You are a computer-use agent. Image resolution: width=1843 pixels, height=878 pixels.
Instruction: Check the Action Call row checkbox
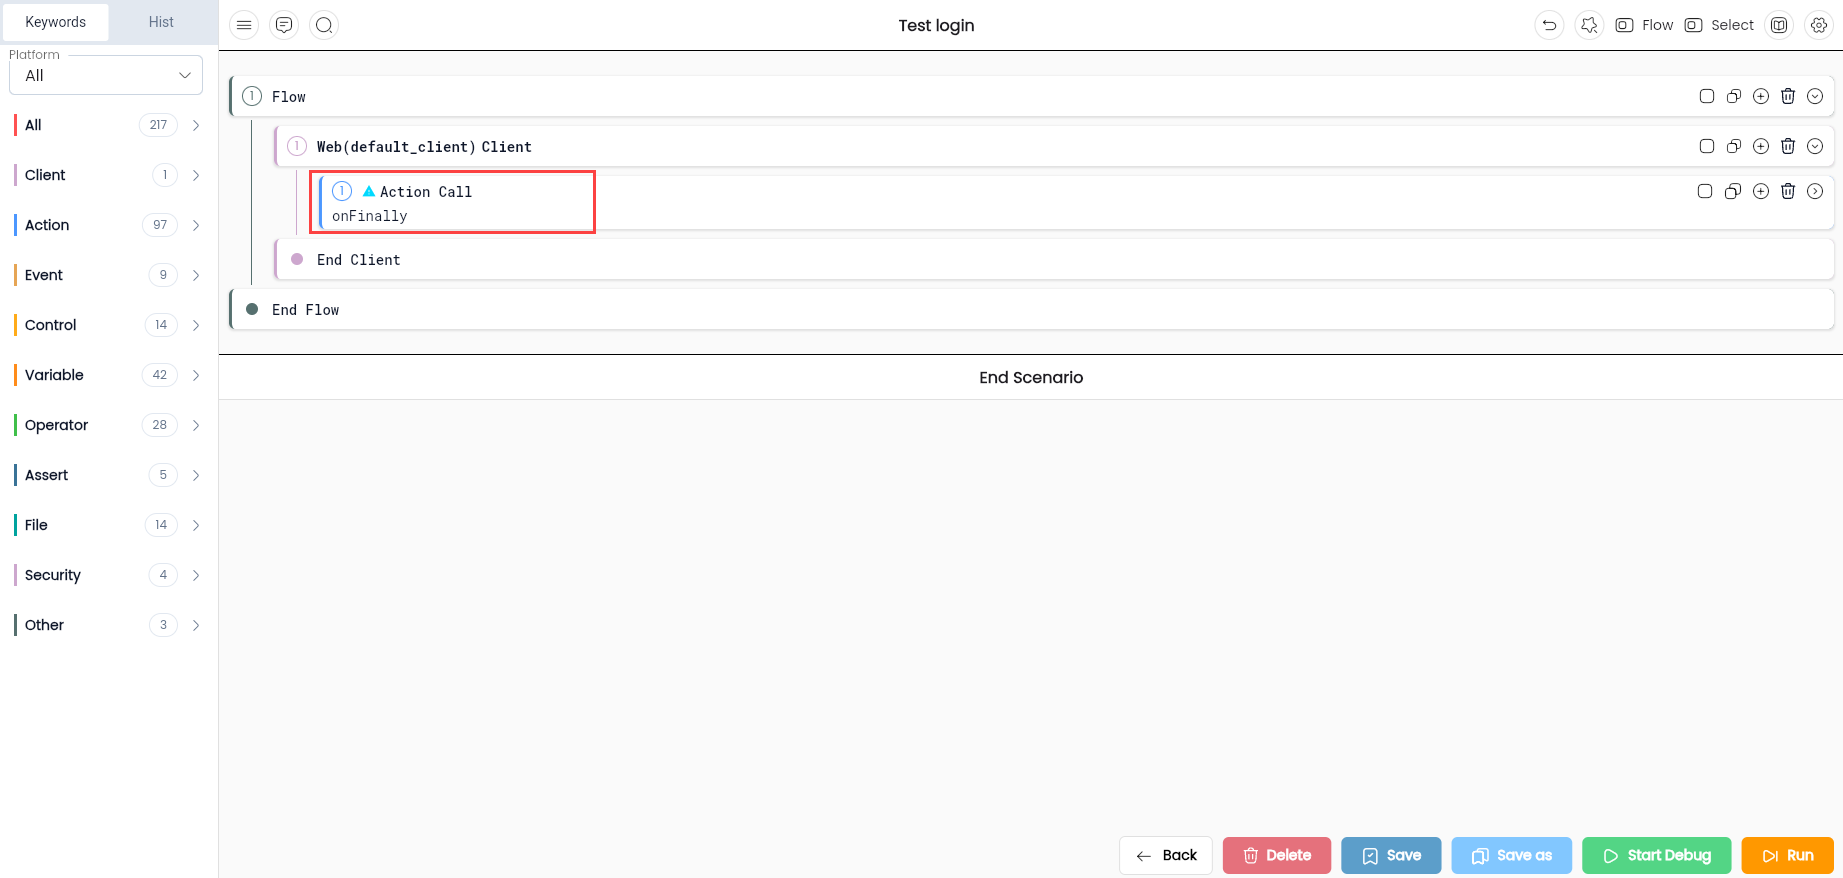tap(1705, 191)
